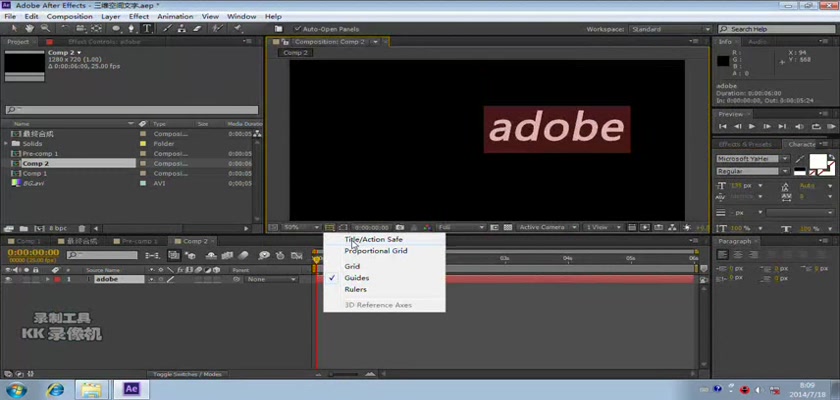
Task: Play the preview in the Preview panel
Action: 752,127
